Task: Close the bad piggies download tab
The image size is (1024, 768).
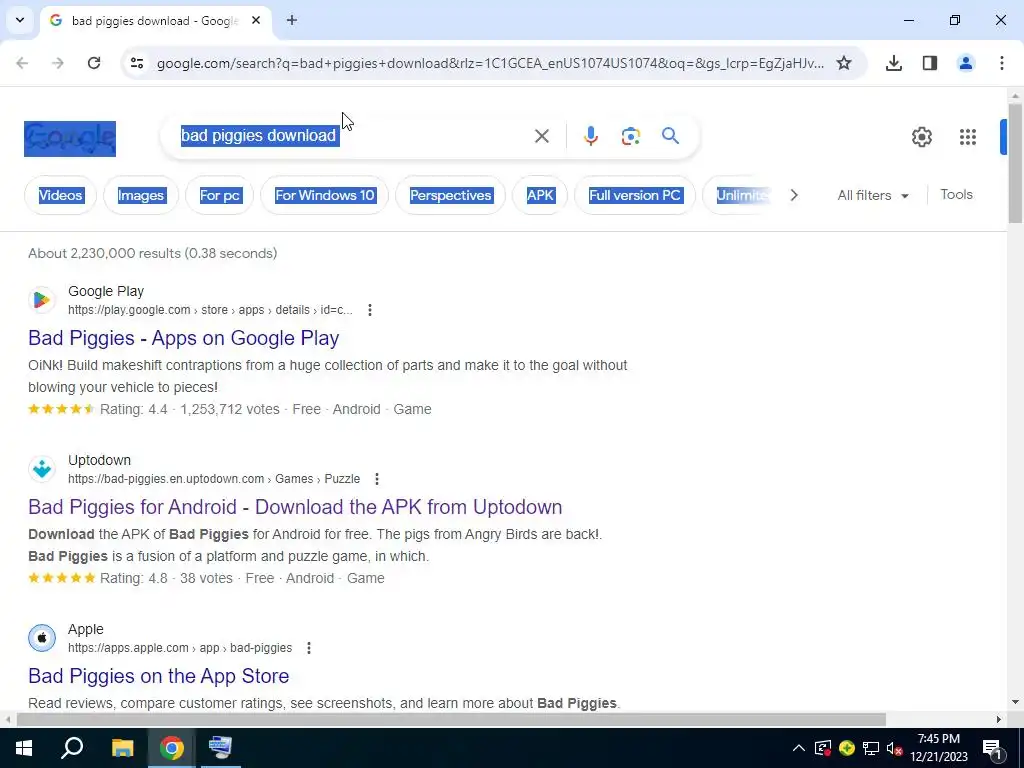Action: 256,20
